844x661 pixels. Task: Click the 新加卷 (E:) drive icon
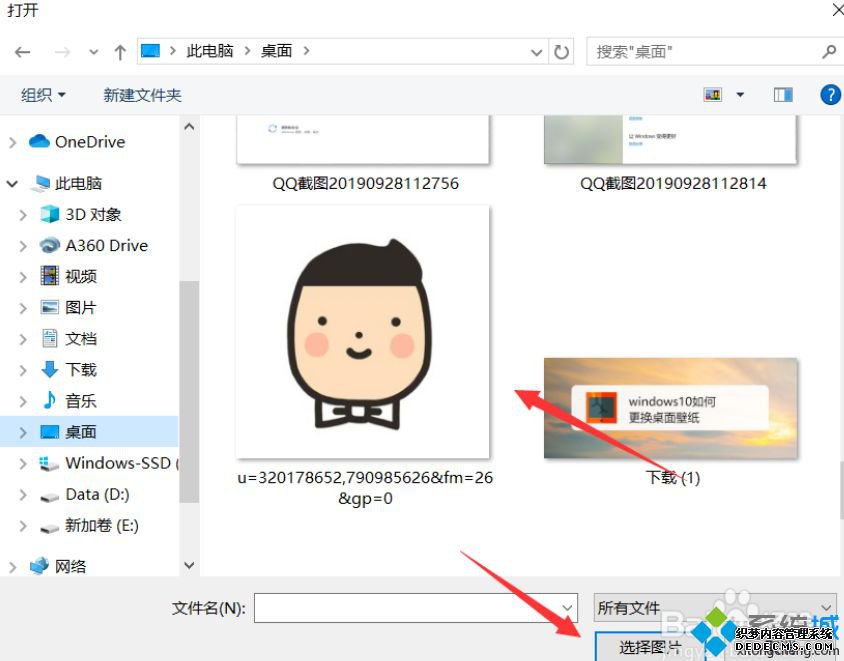[50, 528]
